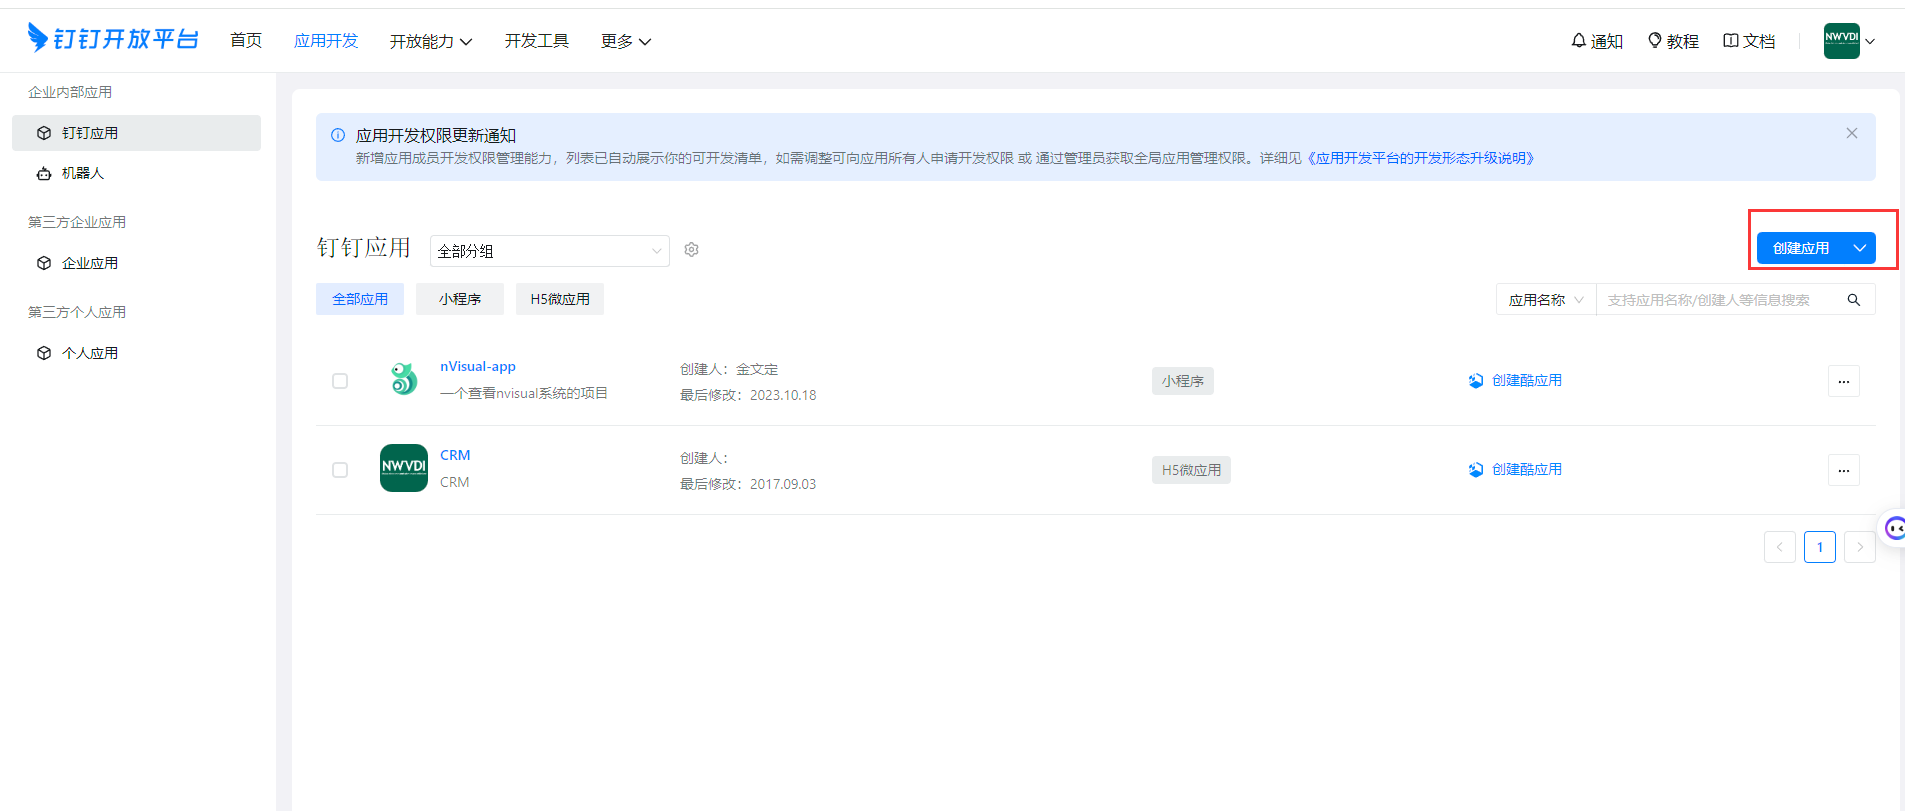Expand the arrow beside 创建应用

(1860, 248)
